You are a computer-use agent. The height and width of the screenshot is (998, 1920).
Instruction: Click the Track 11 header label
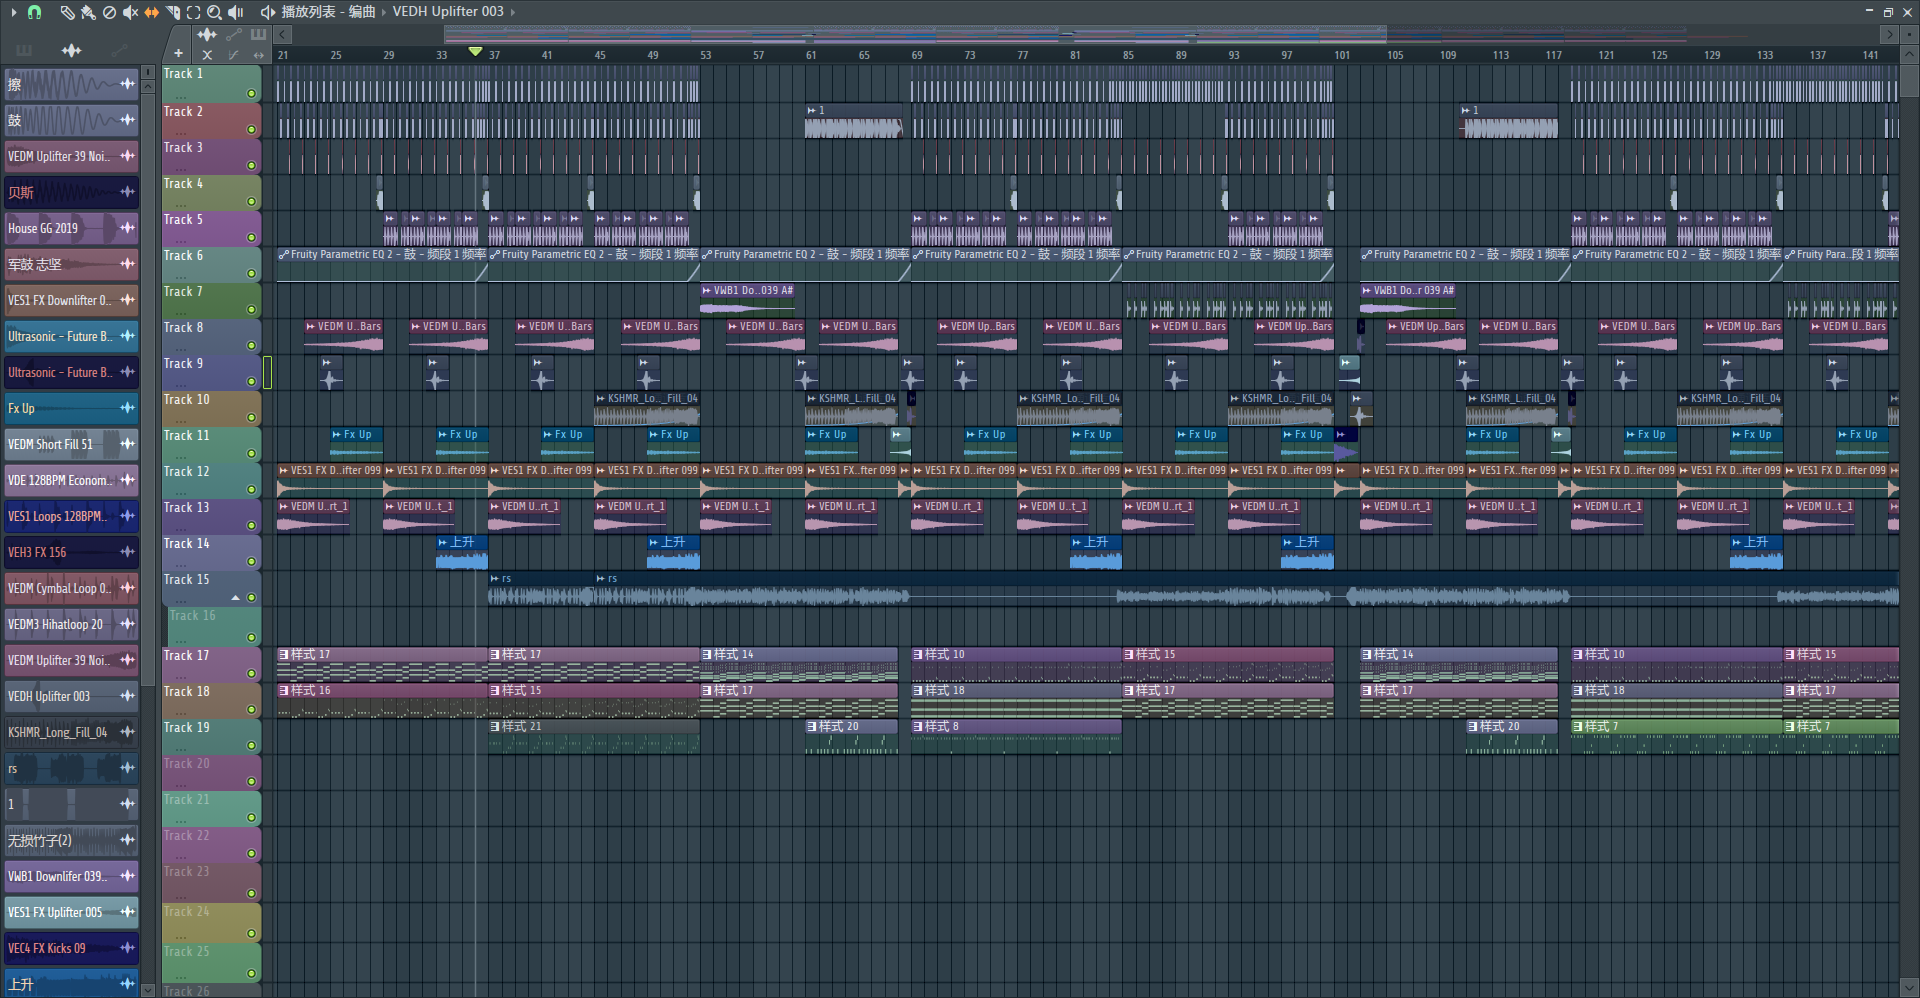[187, 436]
